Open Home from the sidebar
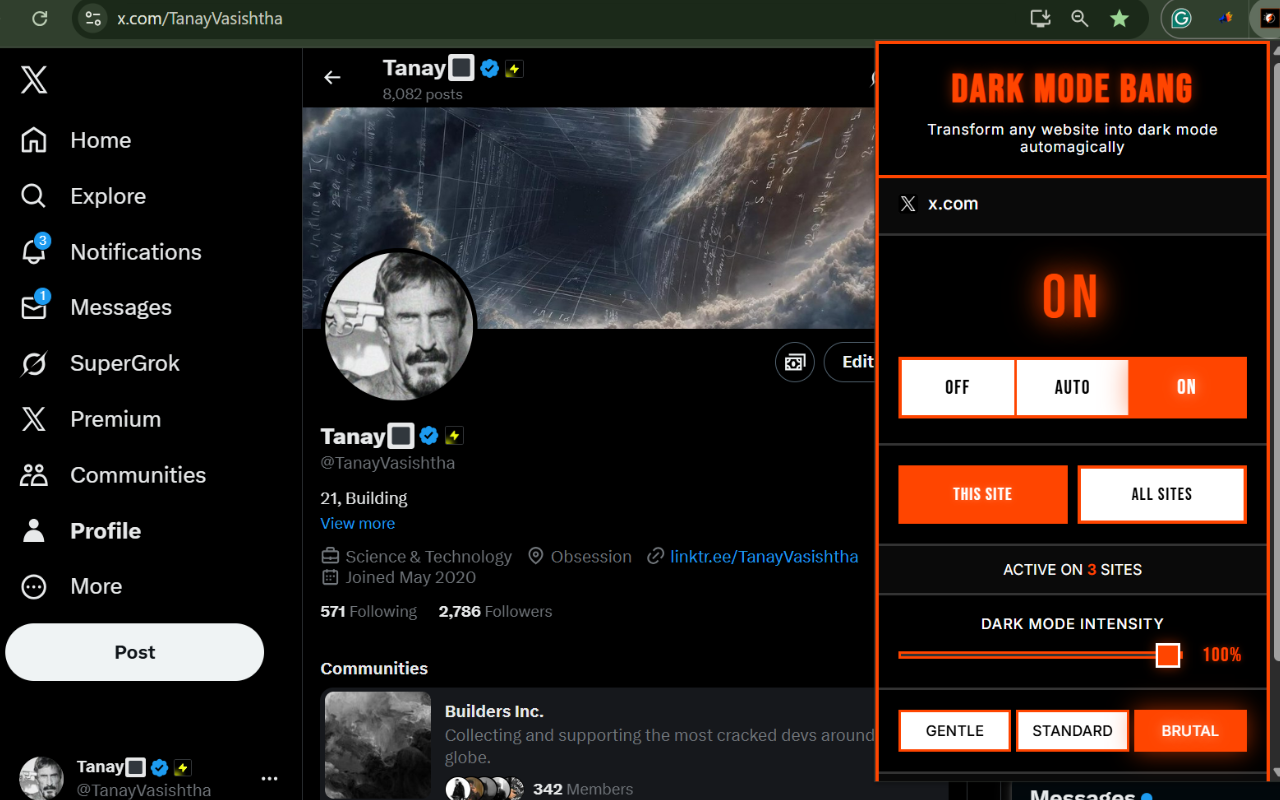Viewport: 1280px width, 800px height. click(76, 140)
